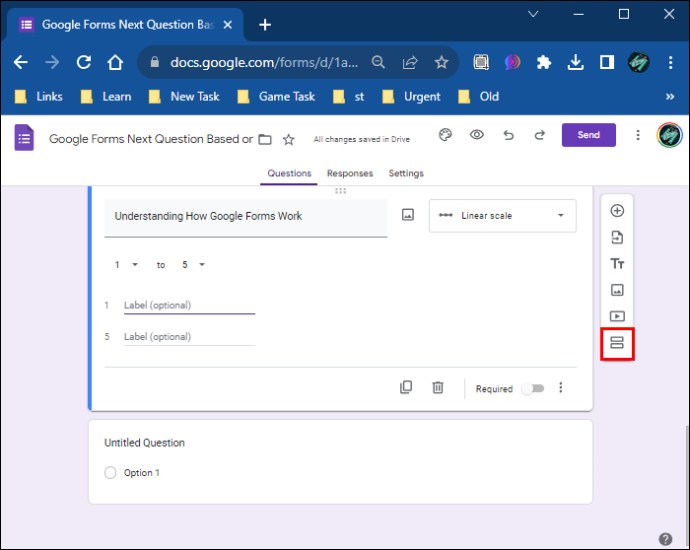Add image to the question
This screenshot has width=690, height=550.
[x=408, y=215]
